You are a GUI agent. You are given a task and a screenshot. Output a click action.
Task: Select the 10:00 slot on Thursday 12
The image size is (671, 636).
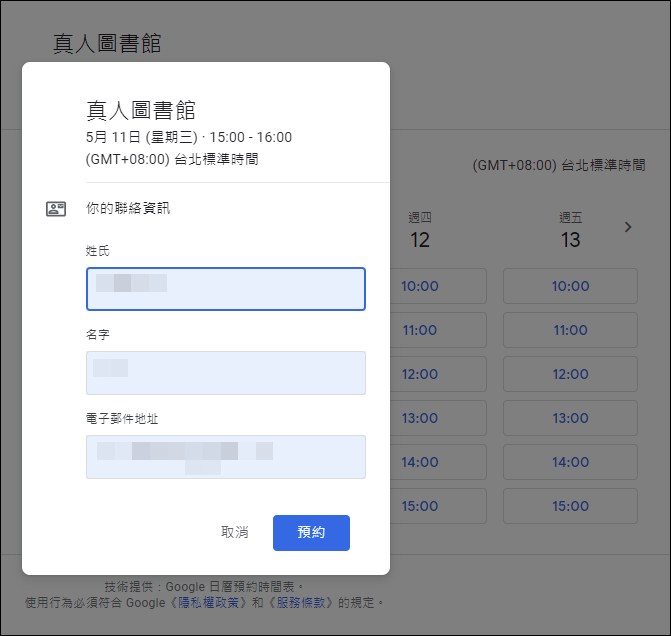[437, 286]
